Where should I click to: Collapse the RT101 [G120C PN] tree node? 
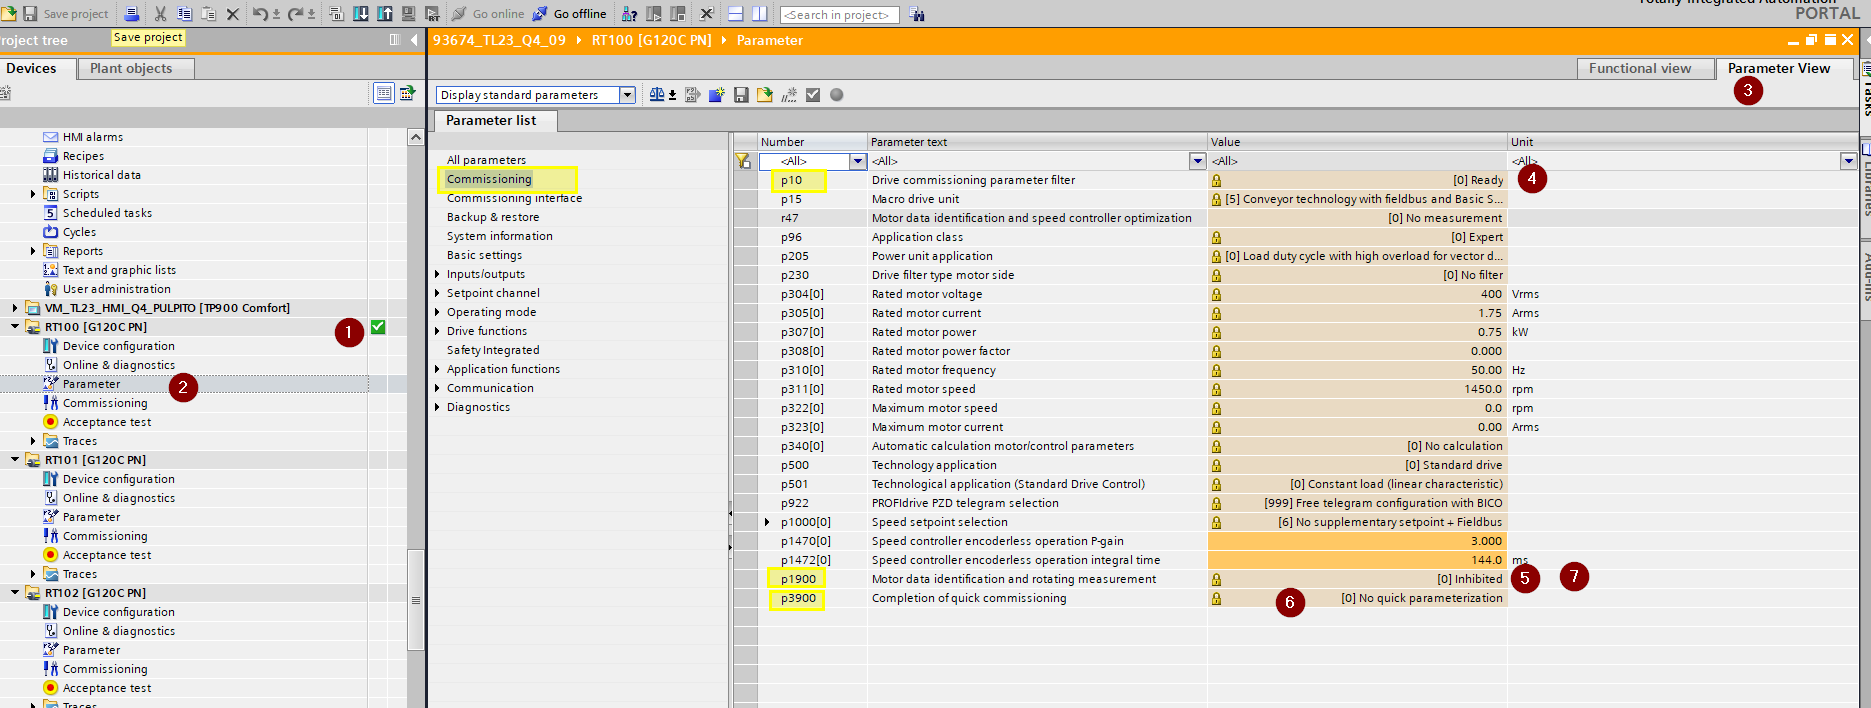click(15, 460)
